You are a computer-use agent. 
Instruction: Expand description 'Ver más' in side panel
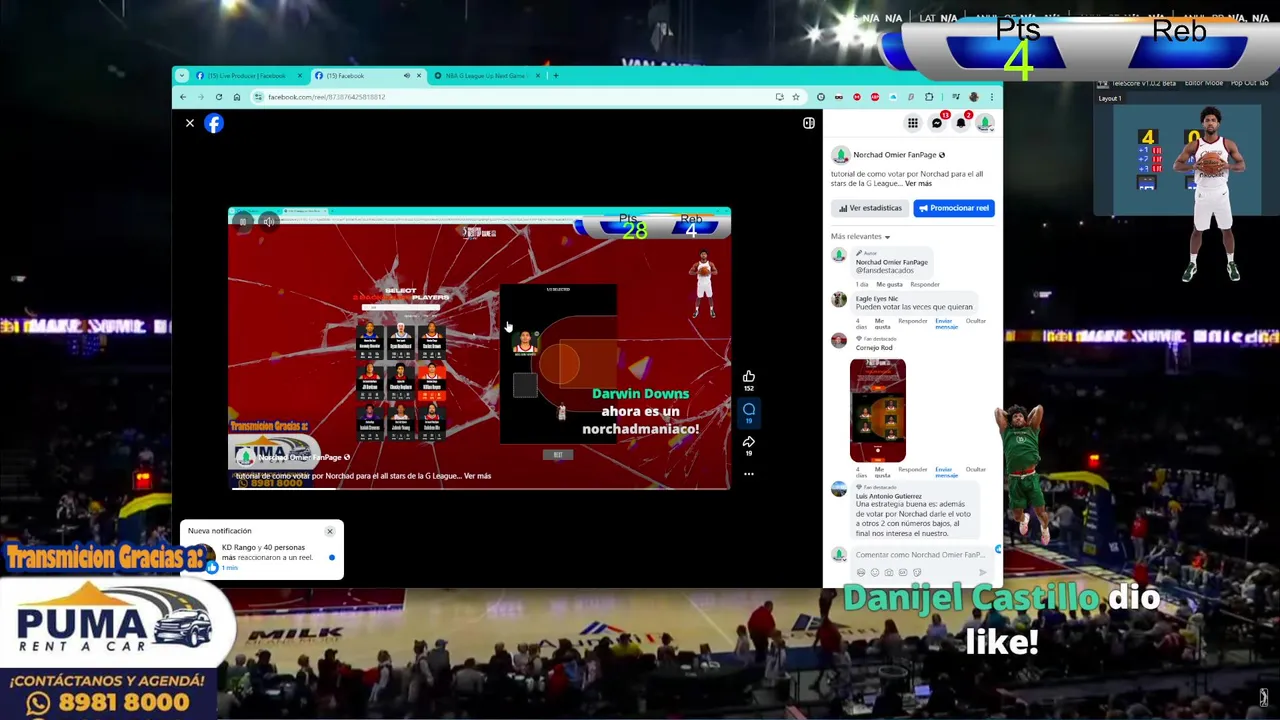click(918, 183)
